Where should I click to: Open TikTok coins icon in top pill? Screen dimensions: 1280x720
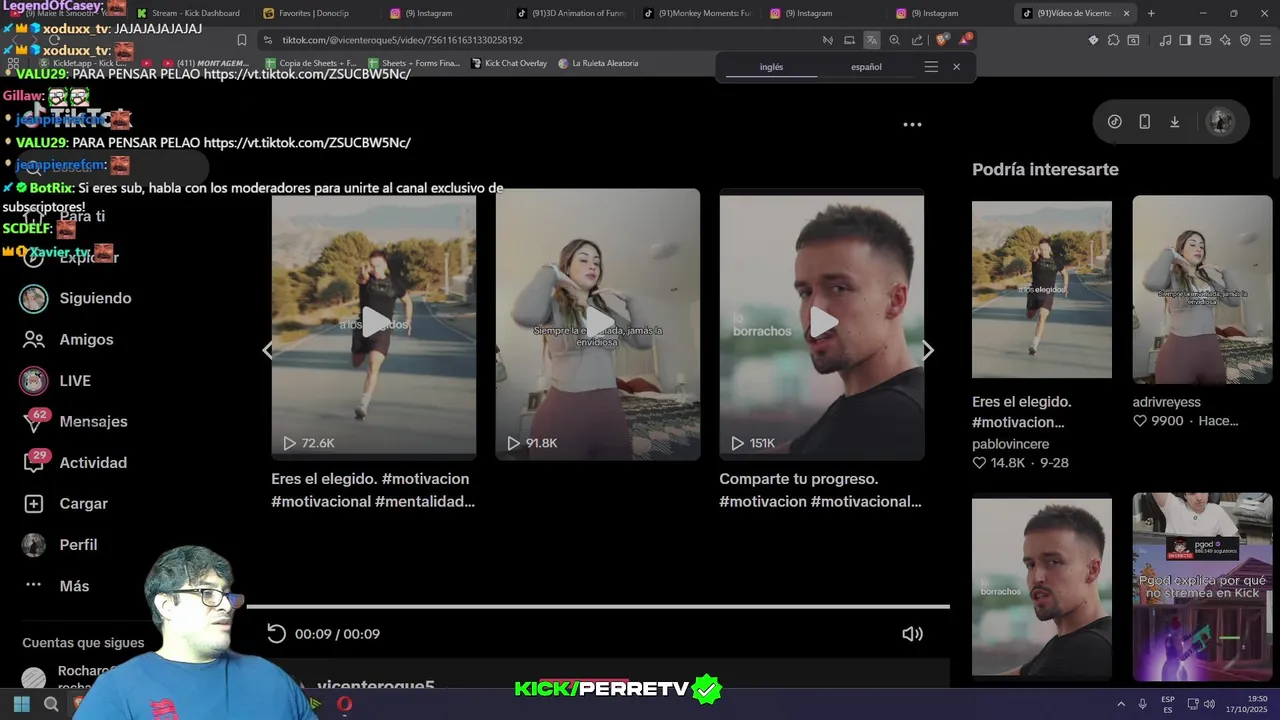coord(1114,121)
